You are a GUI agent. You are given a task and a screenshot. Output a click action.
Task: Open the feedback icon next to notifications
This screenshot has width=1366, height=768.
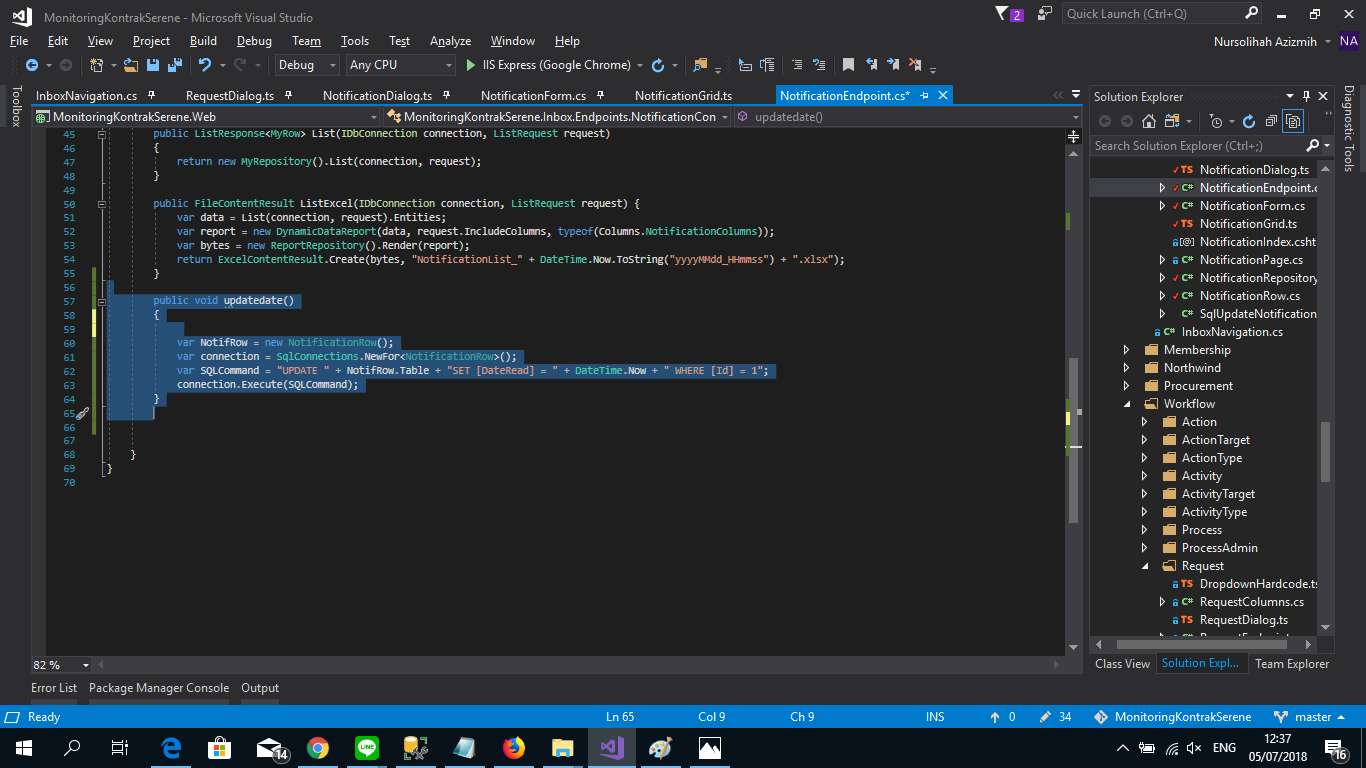[x=1045, y=14]
